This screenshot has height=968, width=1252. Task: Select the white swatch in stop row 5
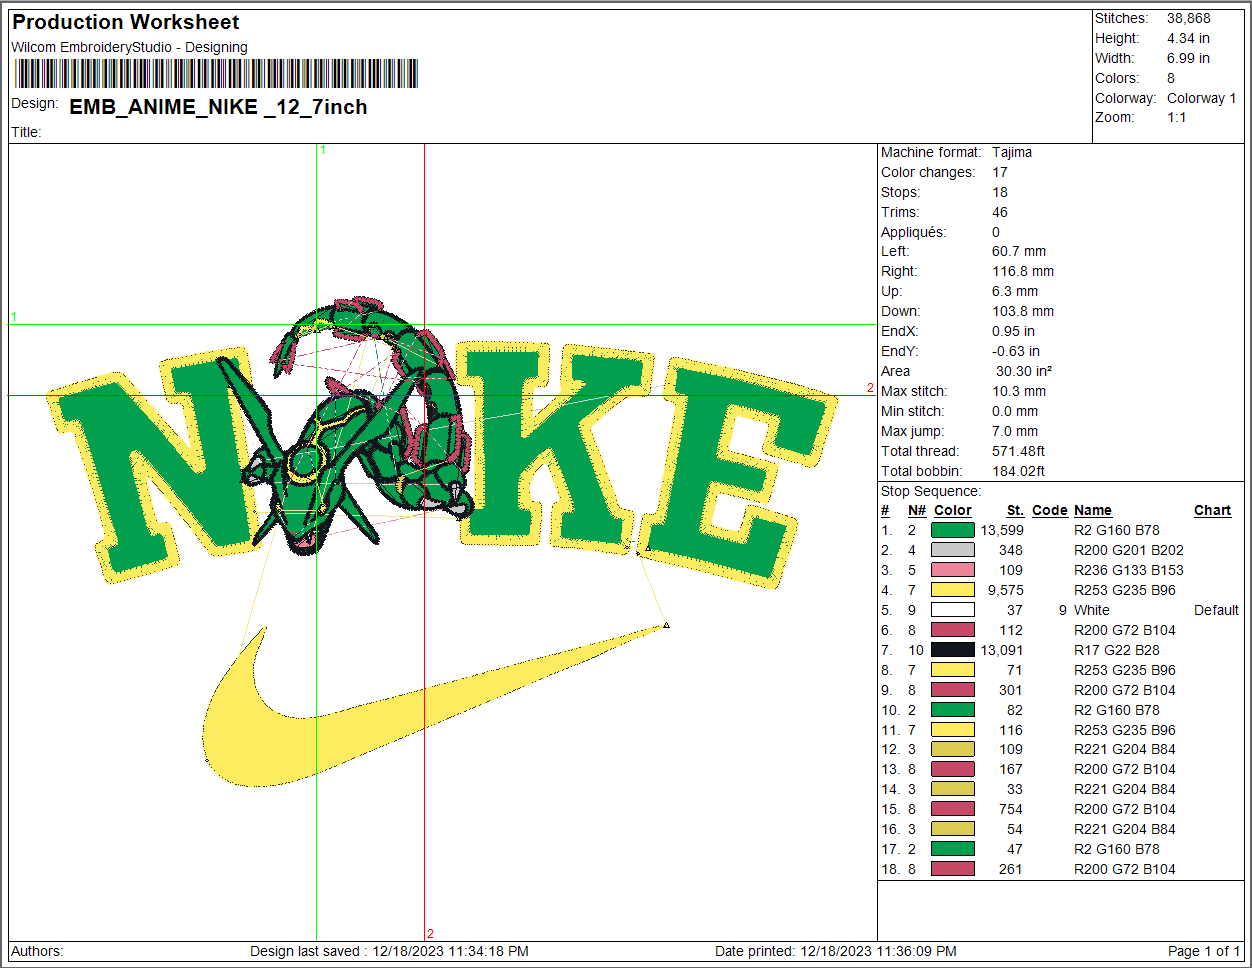click(x=952, y=610)
